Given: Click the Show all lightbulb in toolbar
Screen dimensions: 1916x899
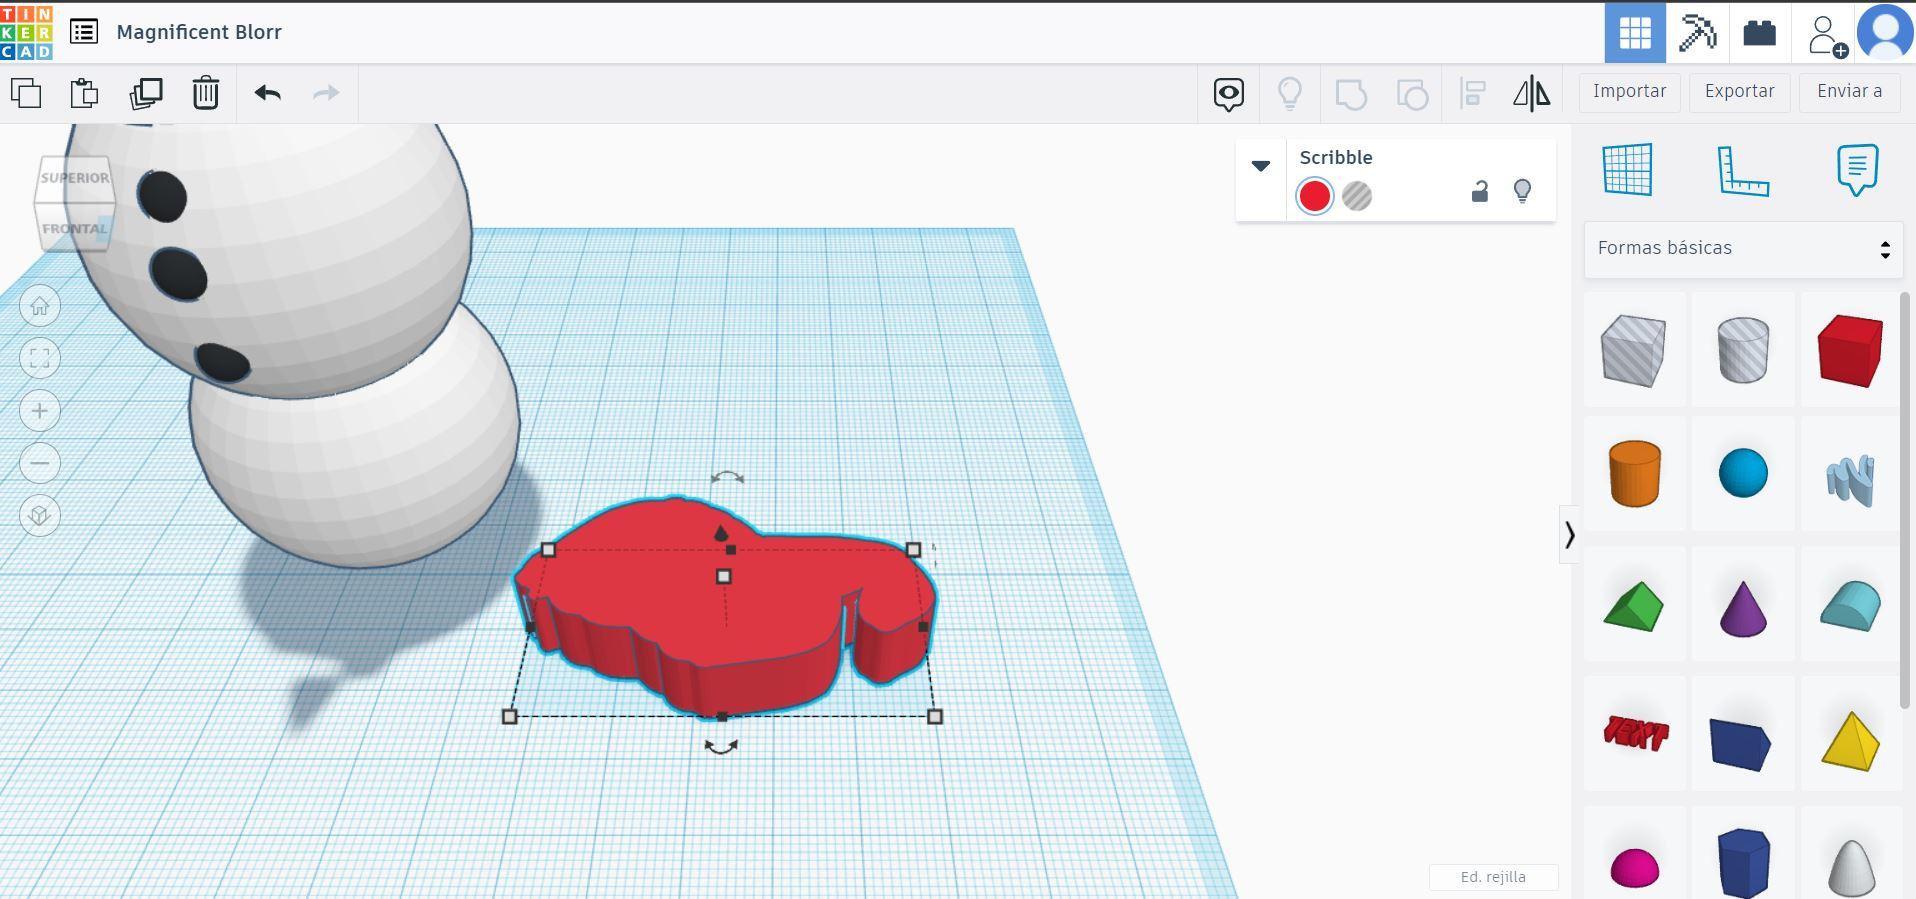Looking at the screenshot, I should tap(1290, 94).
